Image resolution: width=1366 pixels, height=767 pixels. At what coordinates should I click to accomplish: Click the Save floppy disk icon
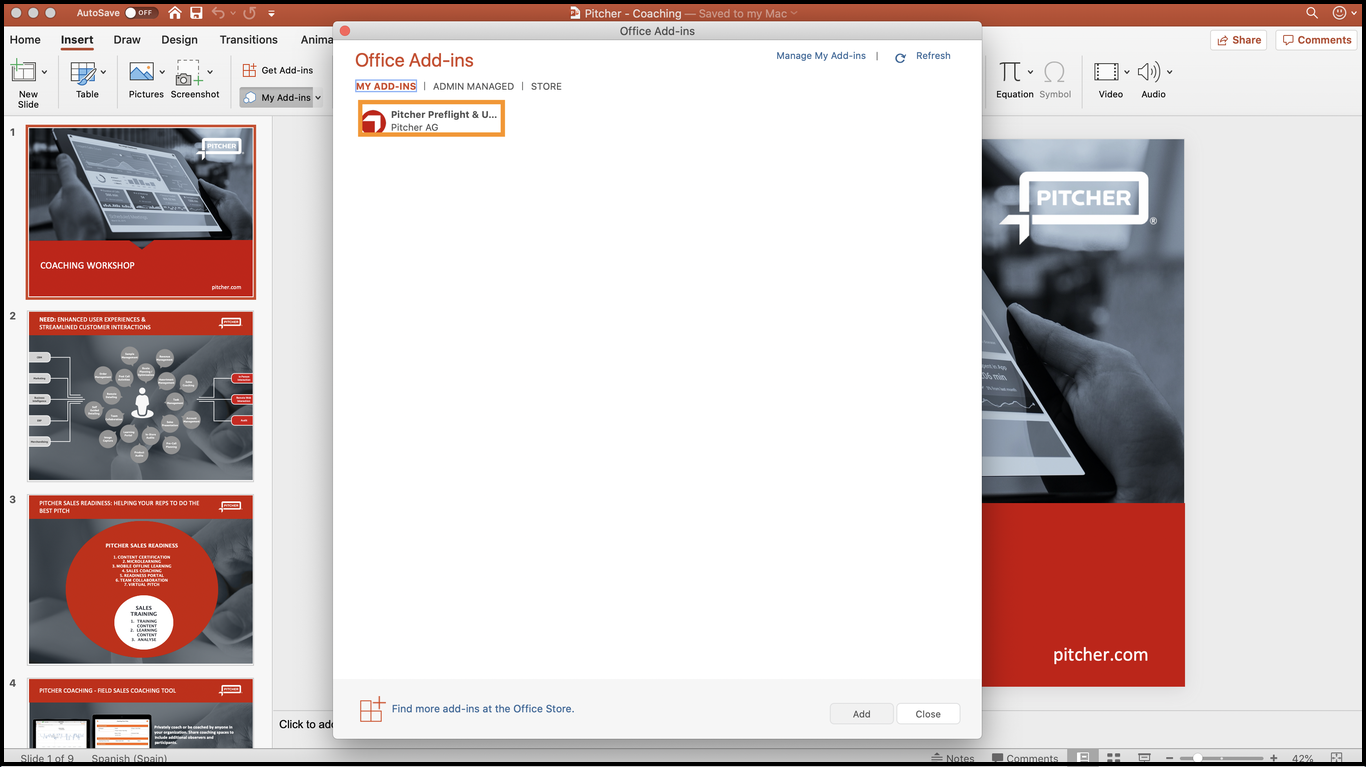(196, 13)
